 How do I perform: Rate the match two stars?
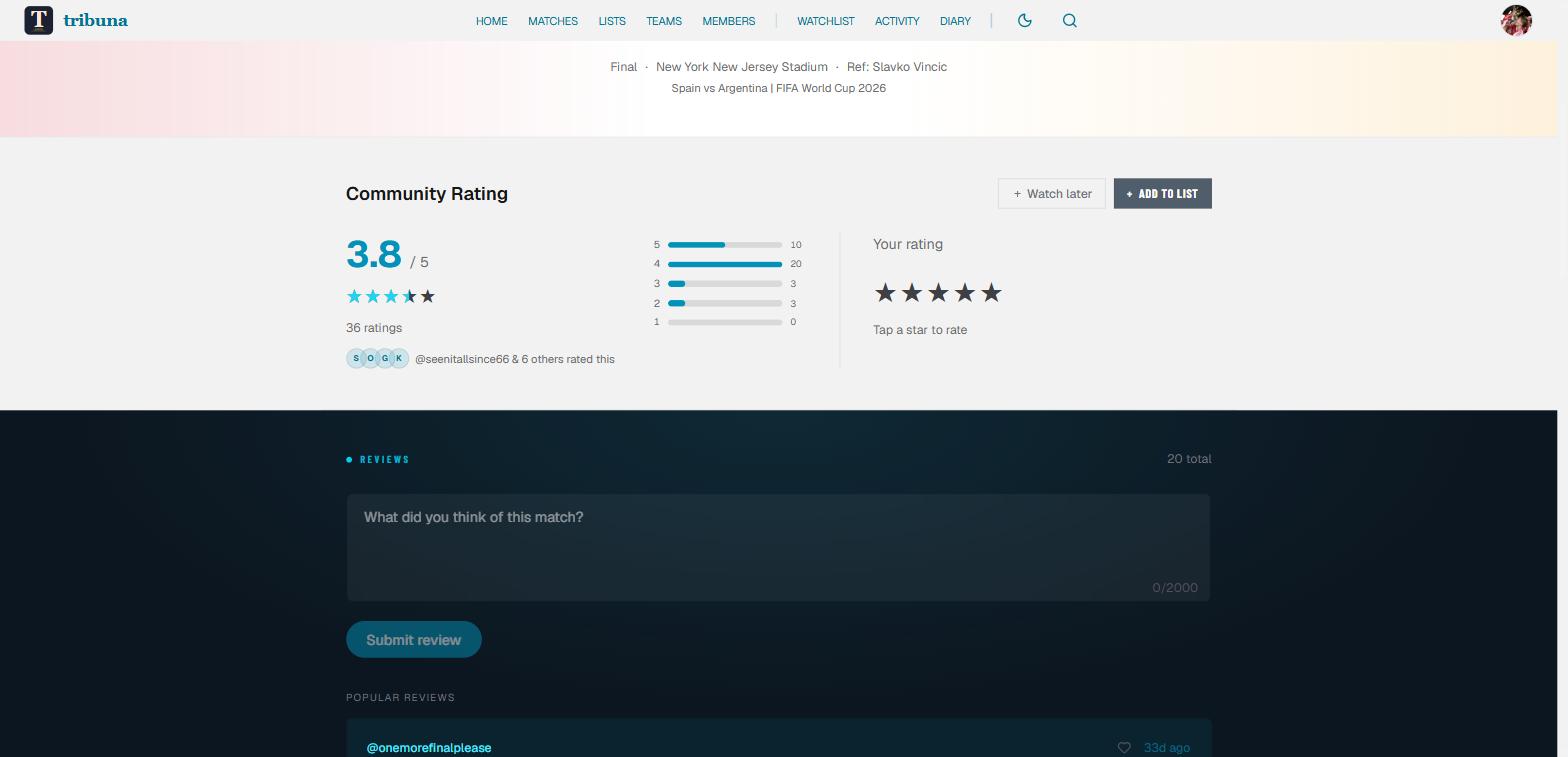(911, 292)
